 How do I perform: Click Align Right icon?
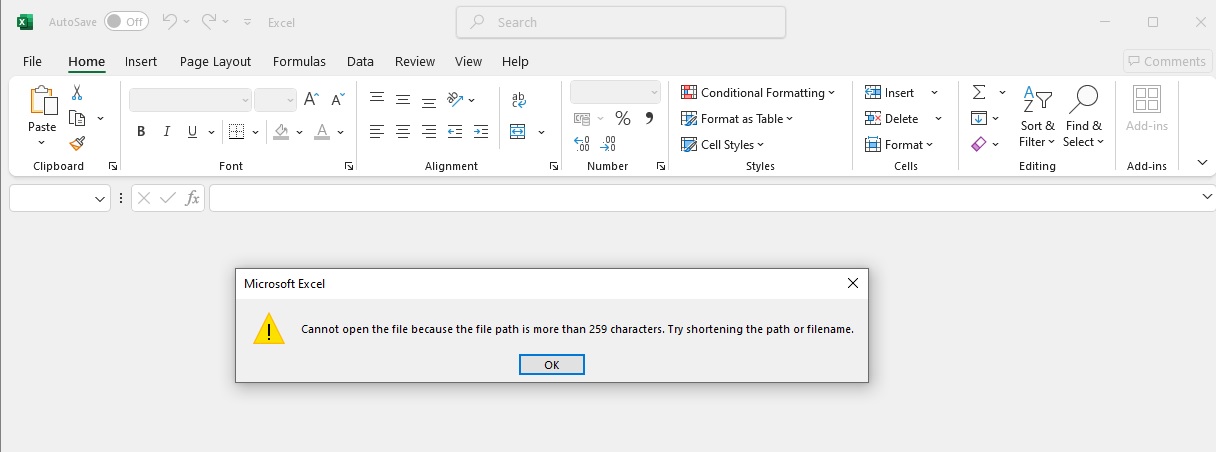[429, 131]
